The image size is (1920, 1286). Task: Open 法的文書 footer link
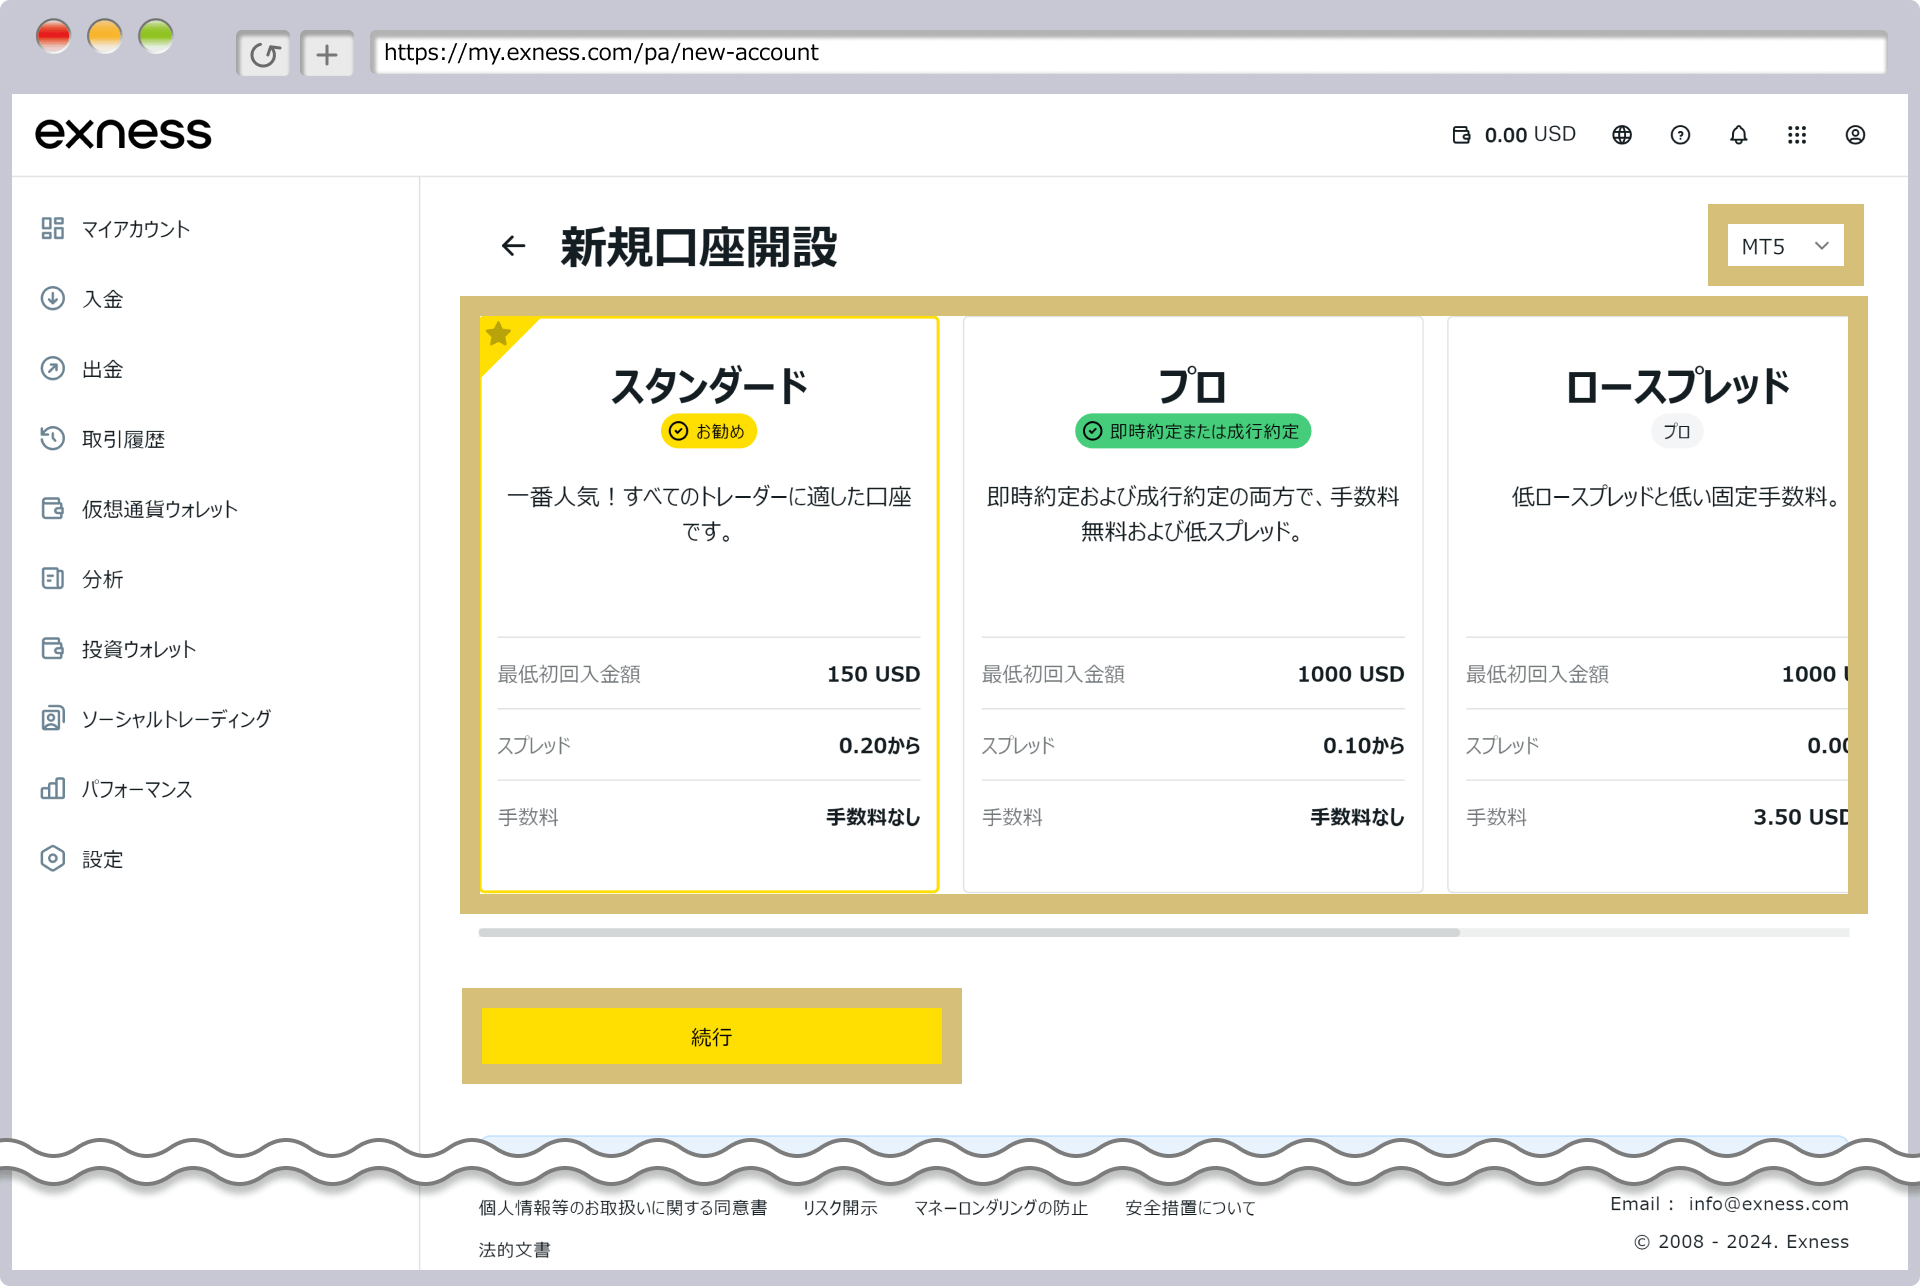click(514, 1250)
